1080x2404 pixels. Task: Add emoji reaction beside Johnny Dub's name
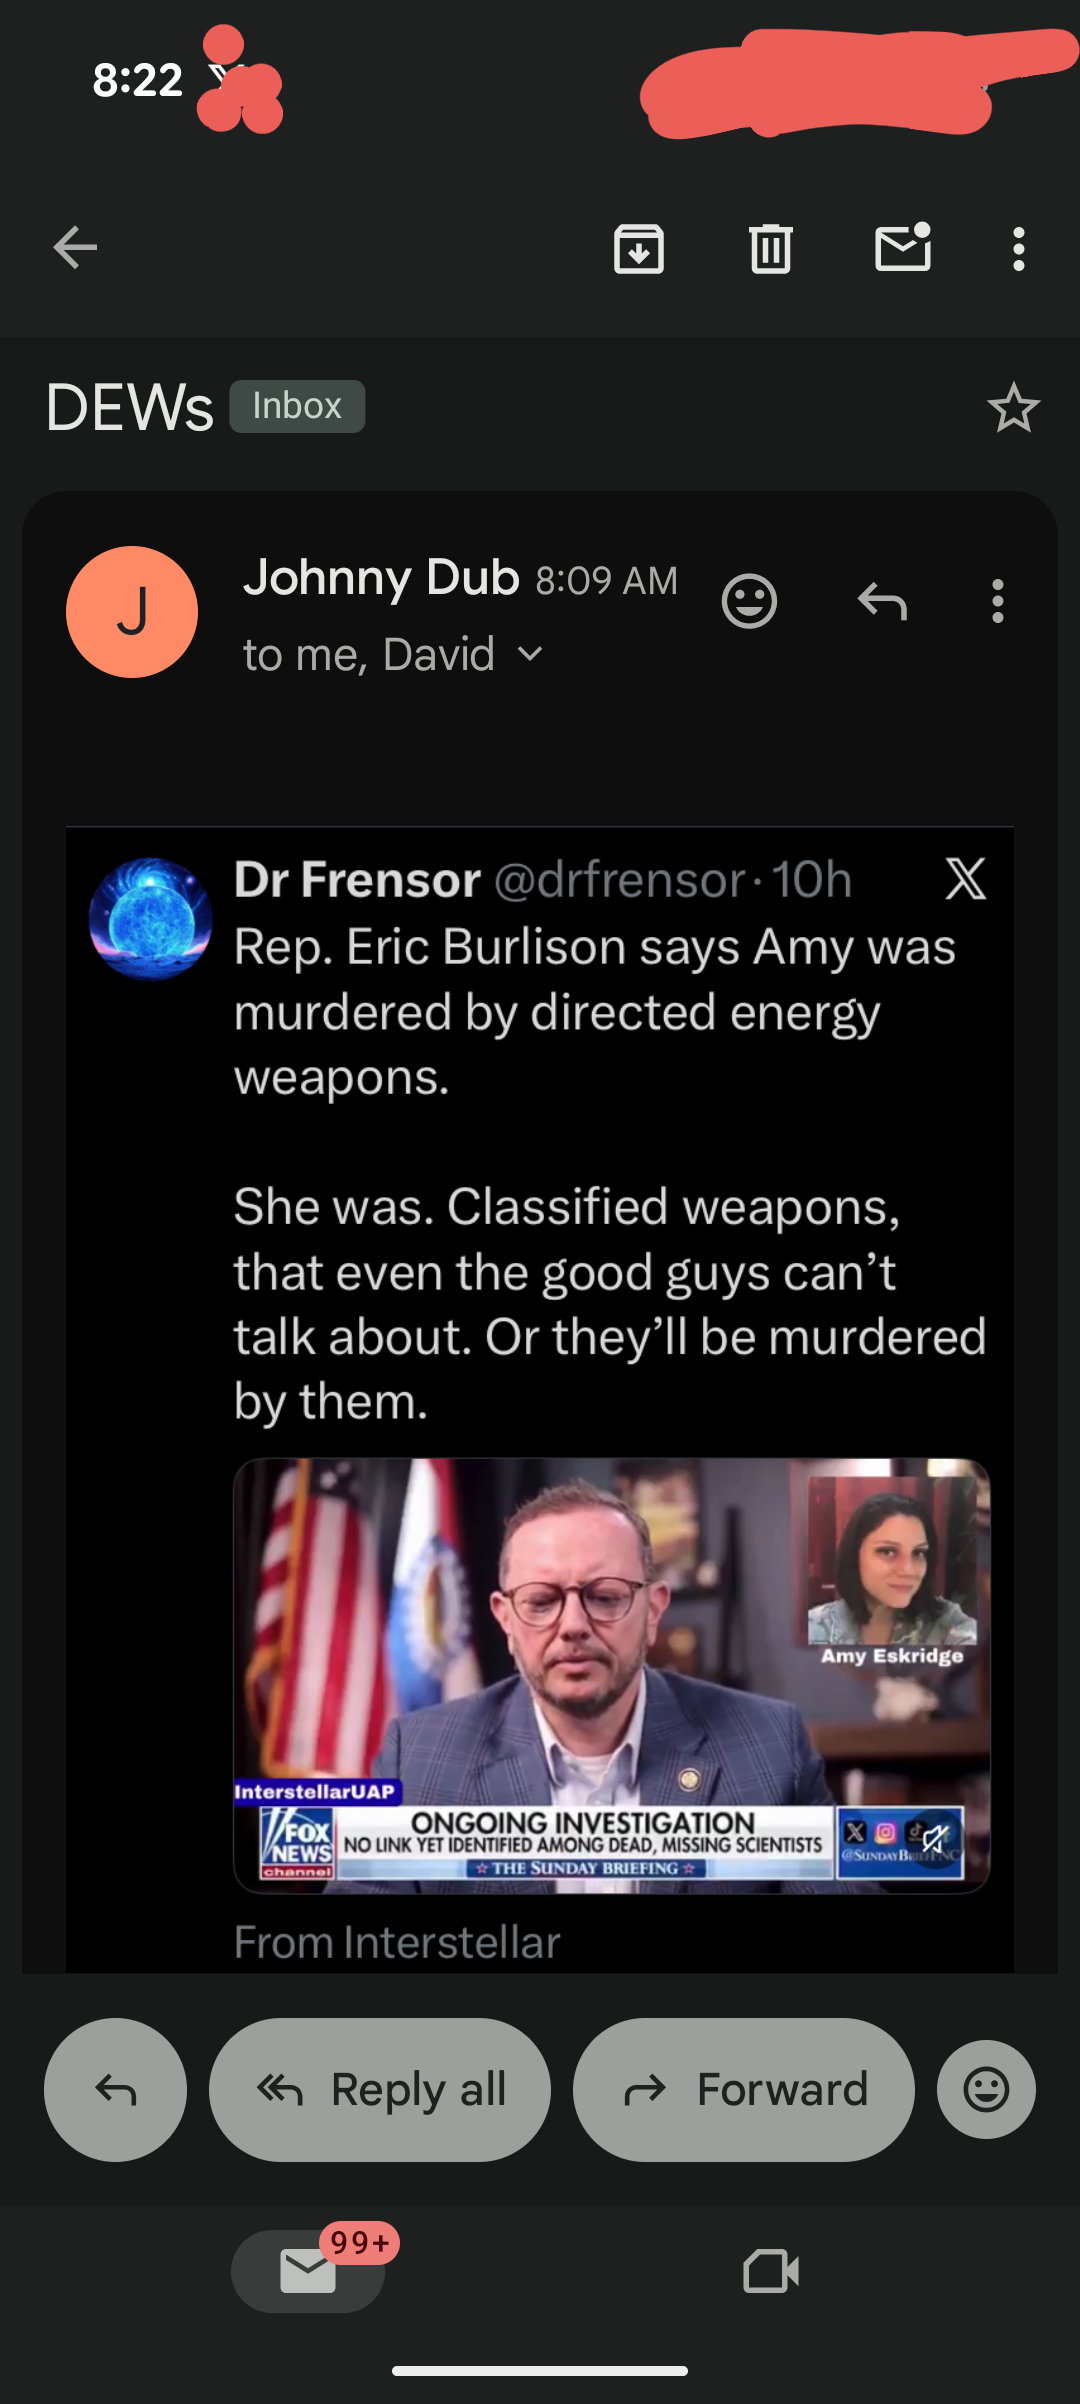pos(749,601)
